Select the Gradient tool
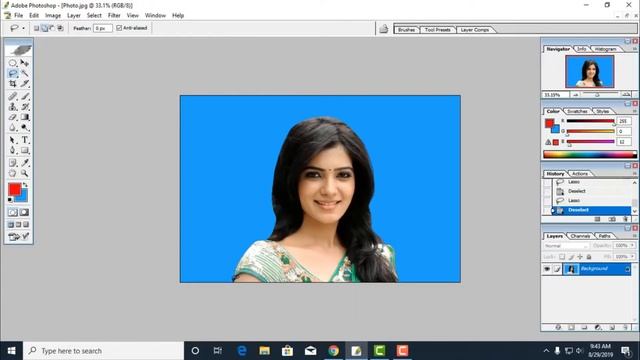Image resolution: width=640 pixels, height=360 pixels. pyautogui.click(x=25, y=118)
